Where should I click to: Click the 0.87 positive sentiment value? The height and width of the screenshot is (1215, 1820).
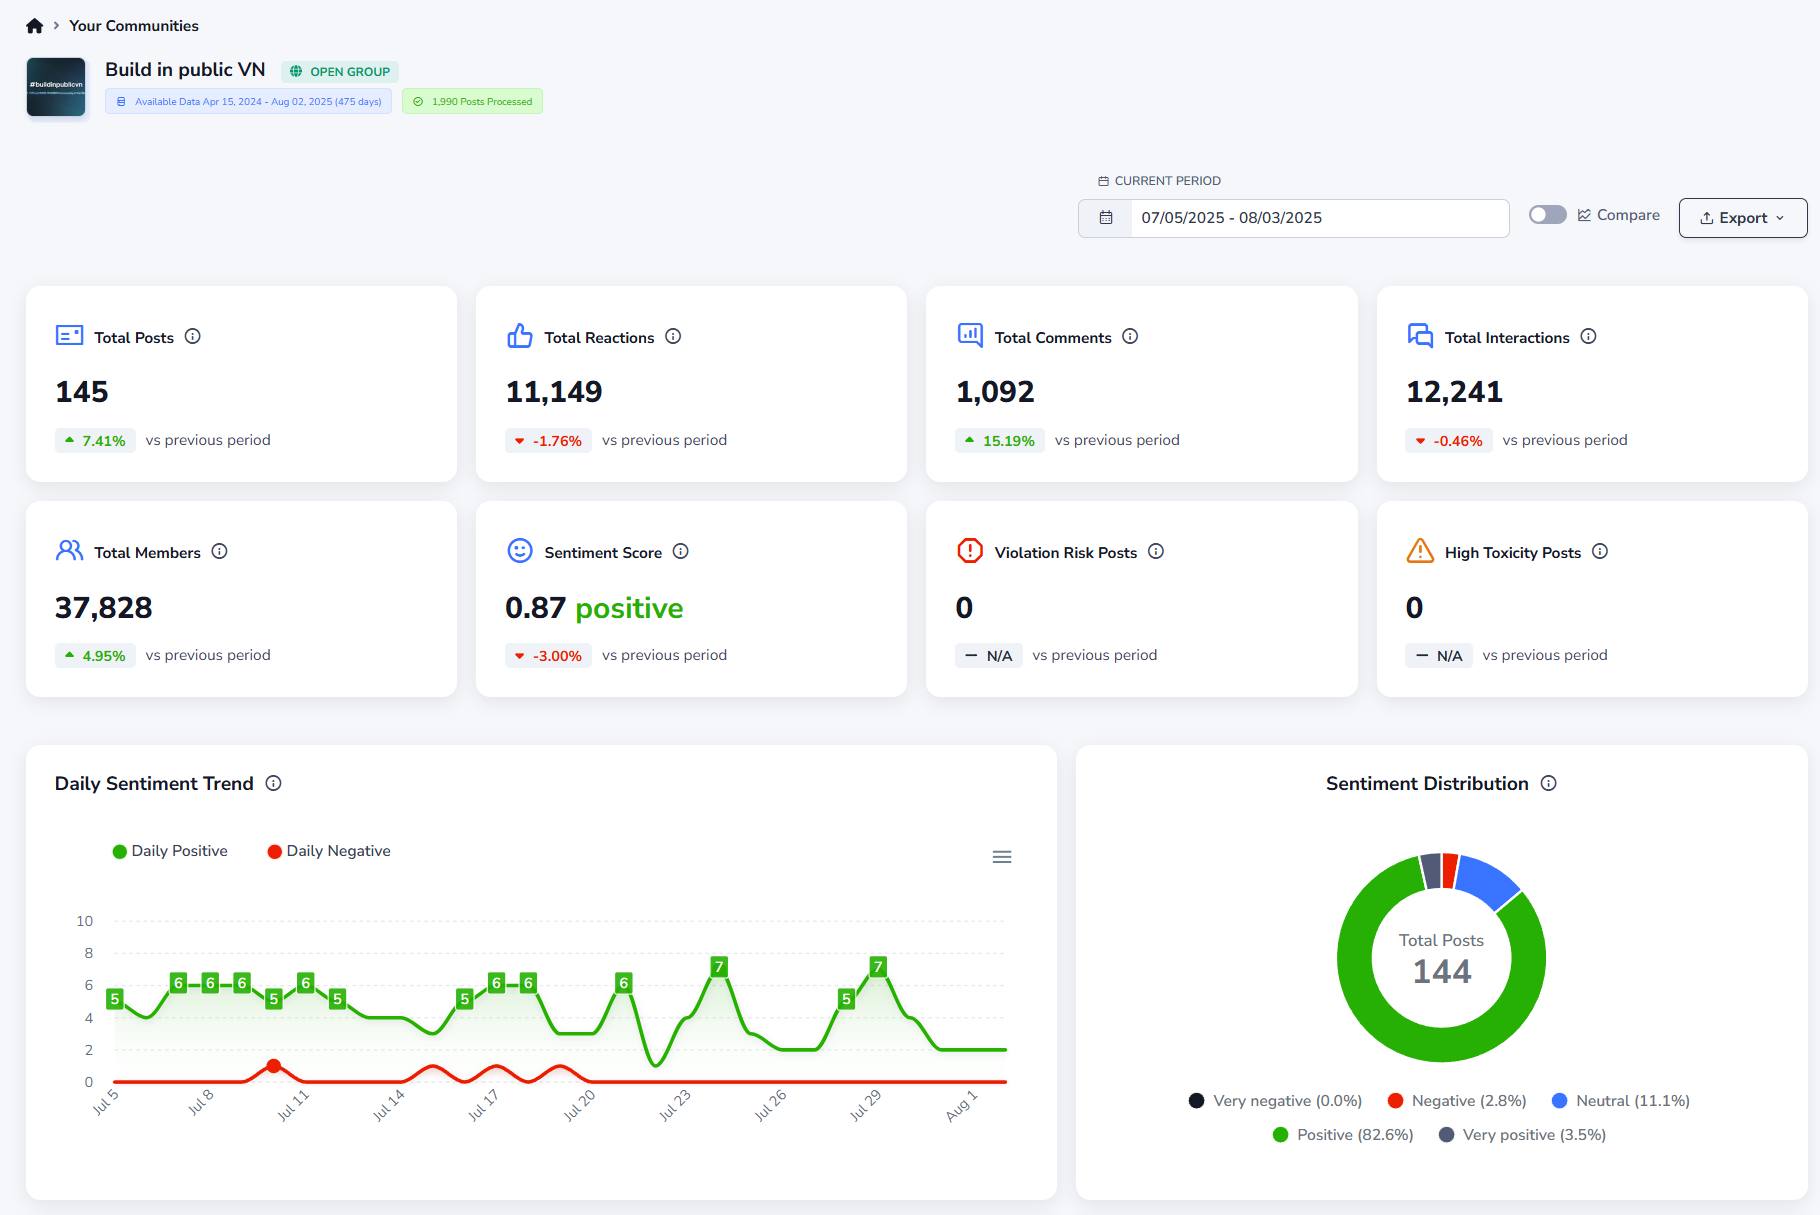594,608
